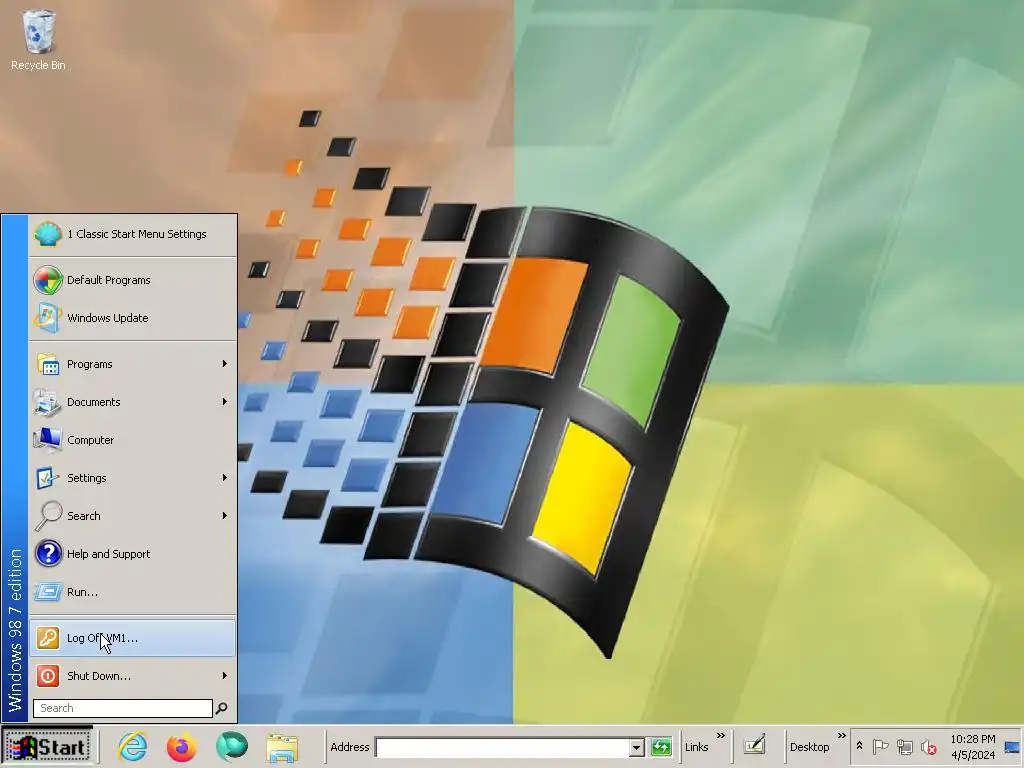Open Help and Support
The width and height of the screenshot is (1024, 768).
pos(133,554)
